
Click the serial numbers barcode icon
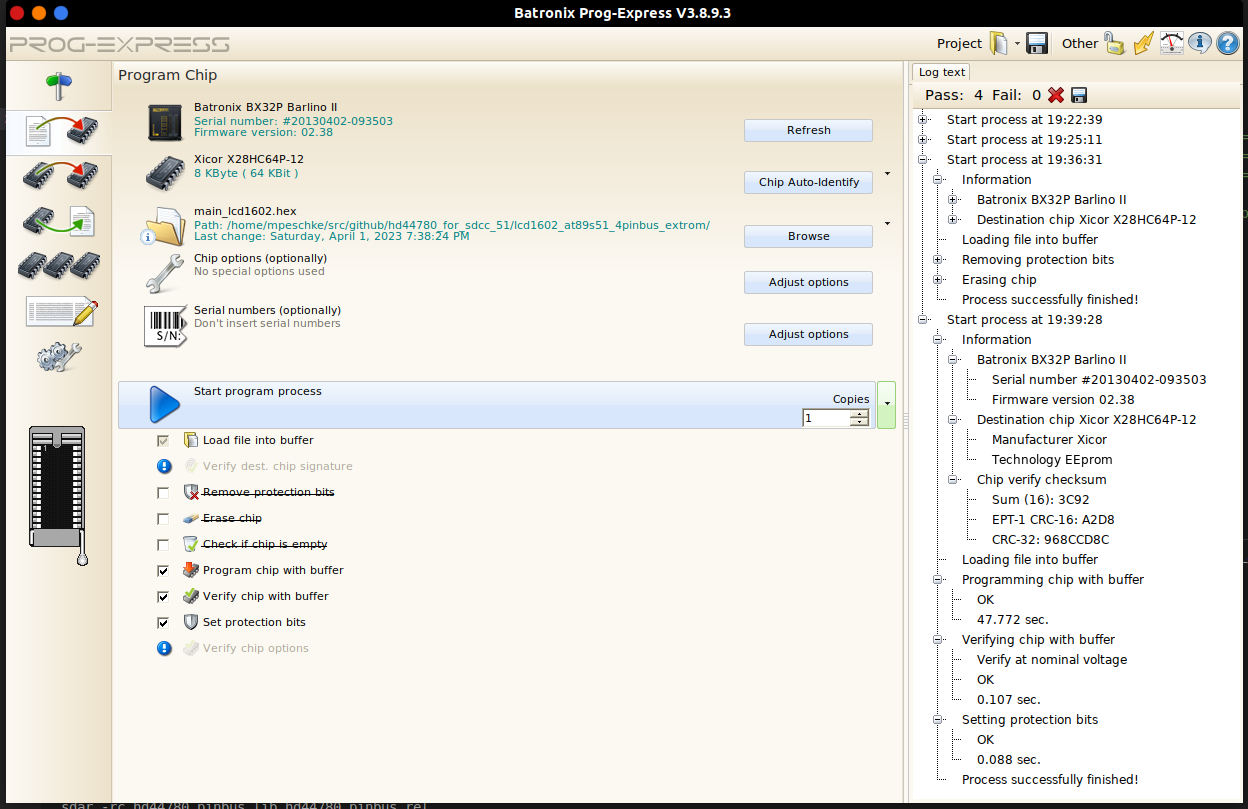pos(165,326)
